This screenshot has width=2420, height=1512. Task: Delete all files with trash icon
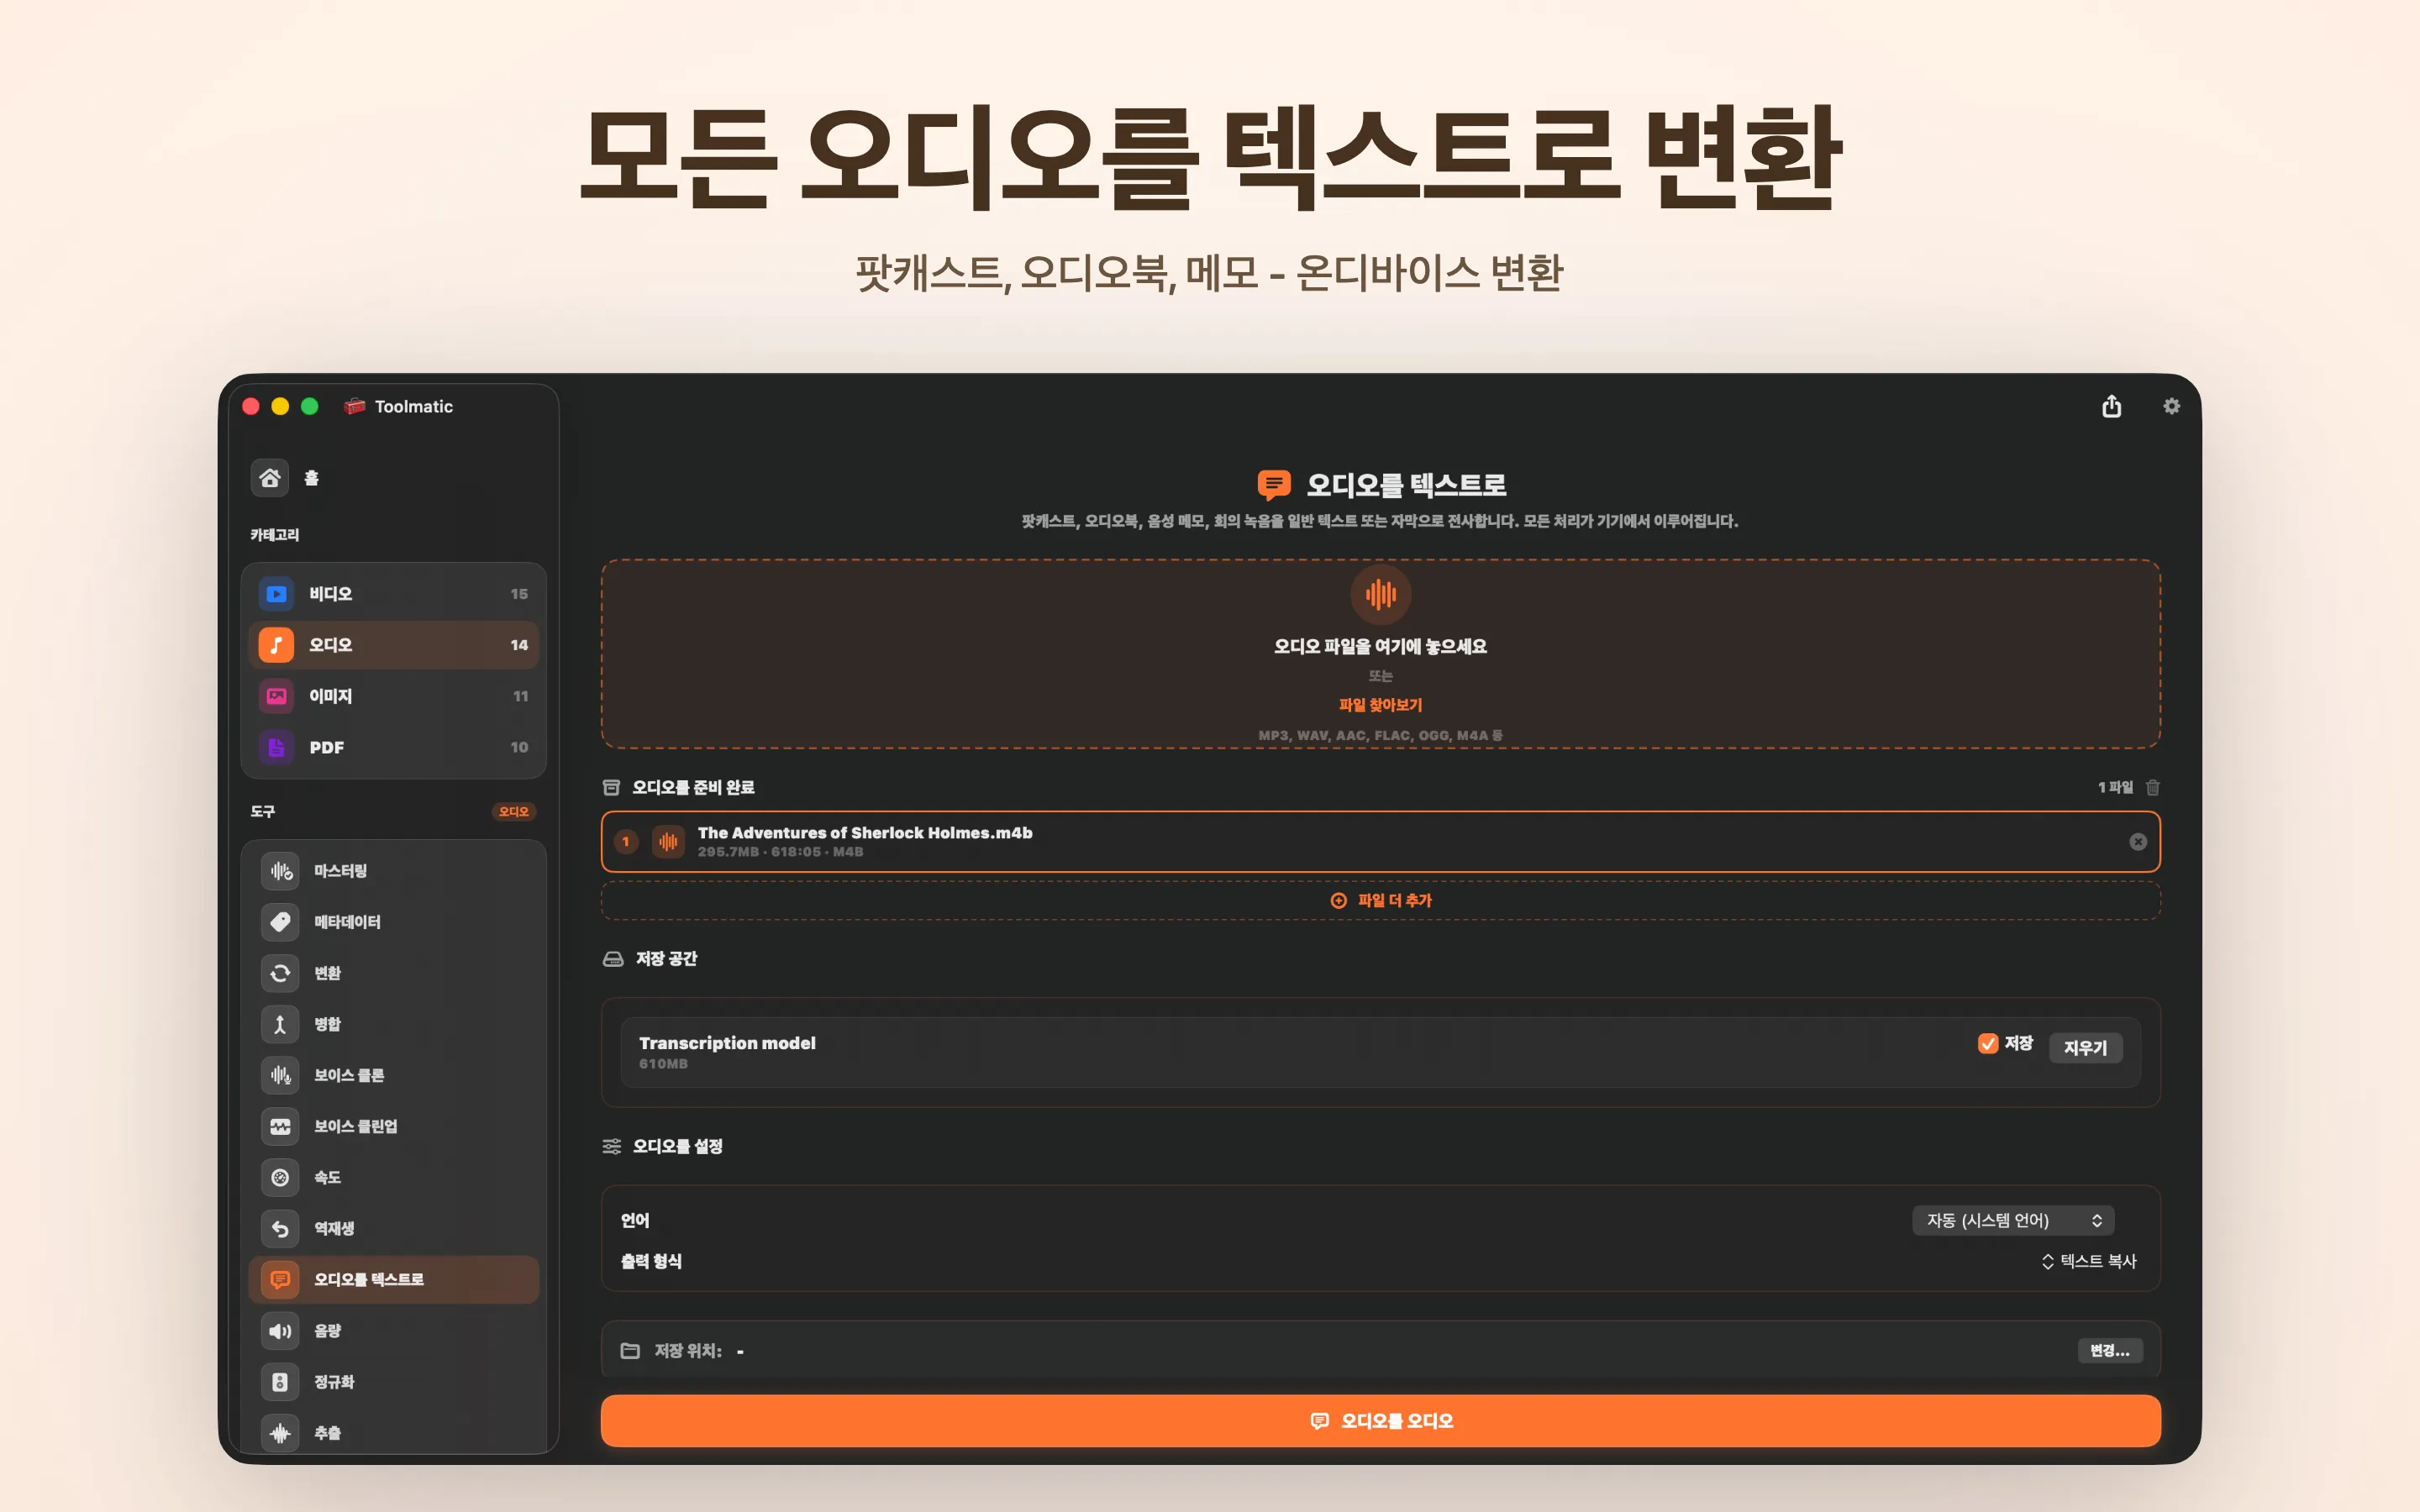coord(2153,788)
